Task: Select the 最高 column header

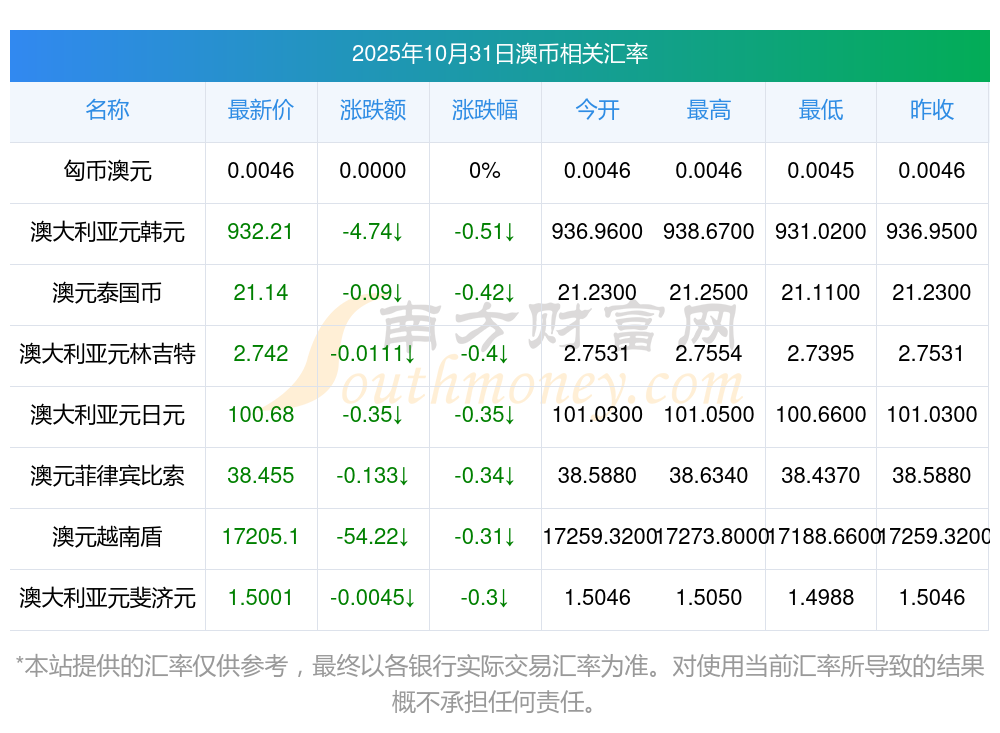Action: [x=709, y=110]
